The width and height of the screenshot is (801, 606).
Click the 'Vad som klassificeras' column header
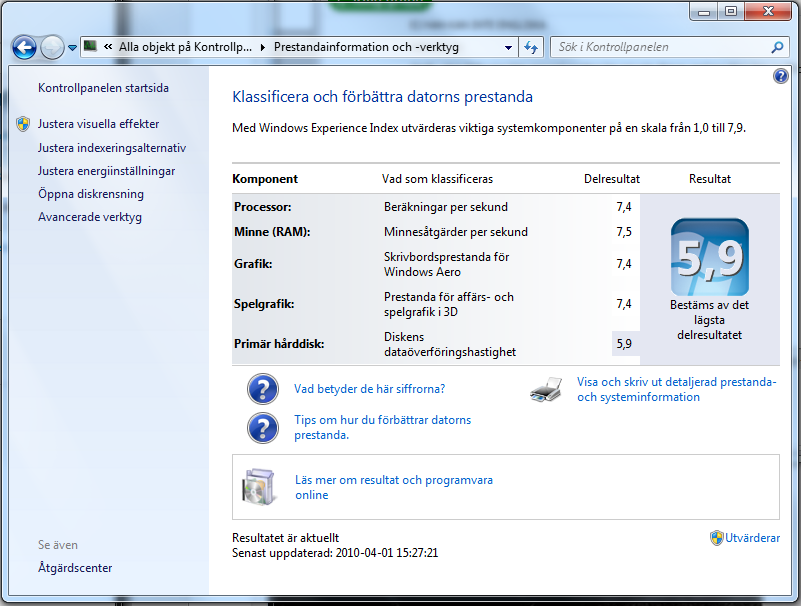[437, 179]
